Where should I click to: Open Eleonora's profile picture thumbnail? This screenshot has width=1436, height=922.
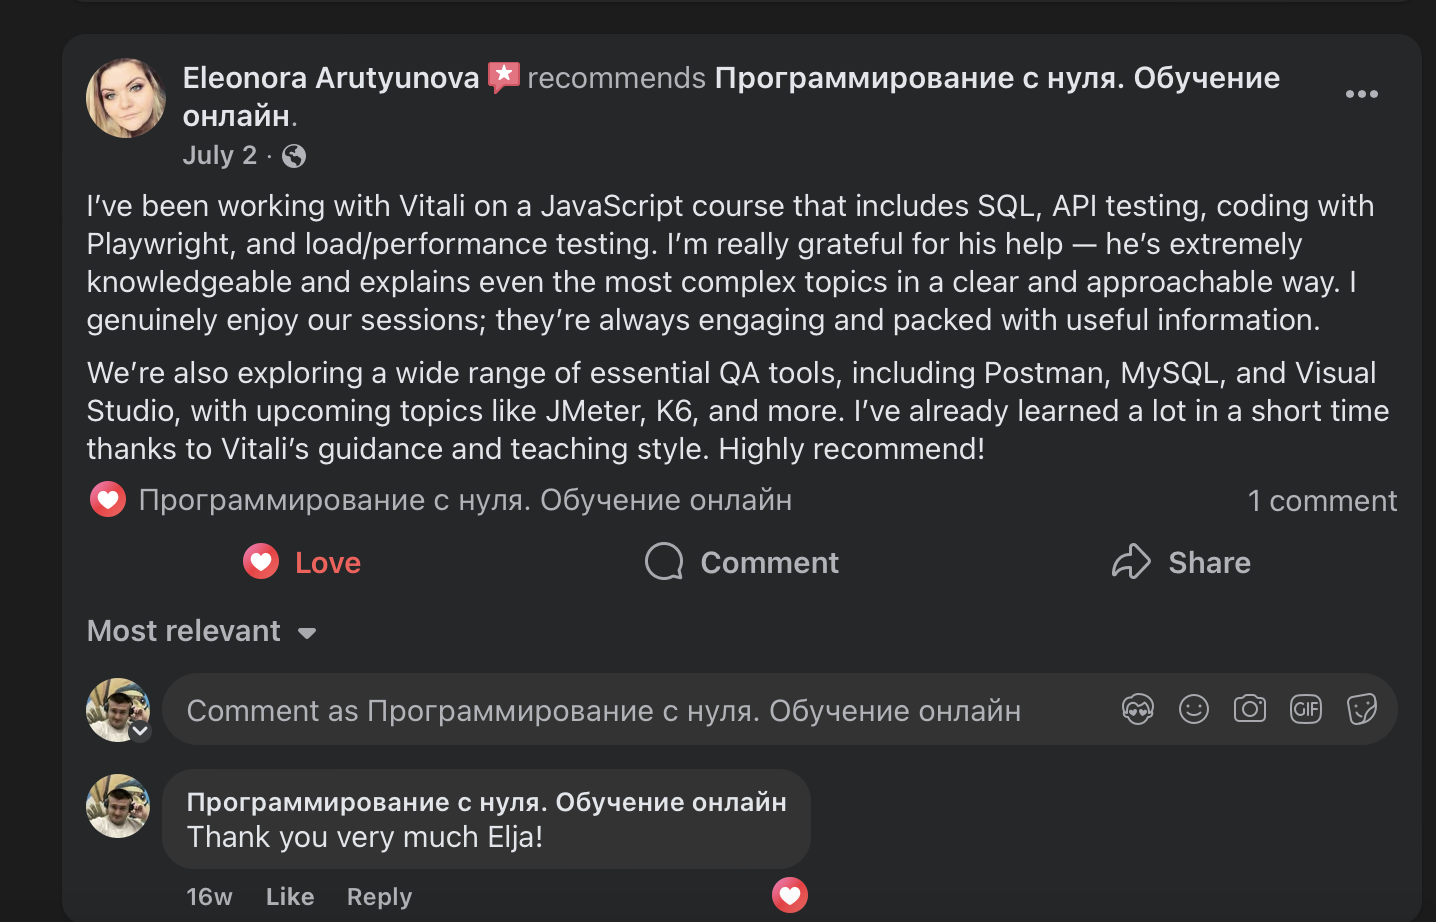click(126, 98)
